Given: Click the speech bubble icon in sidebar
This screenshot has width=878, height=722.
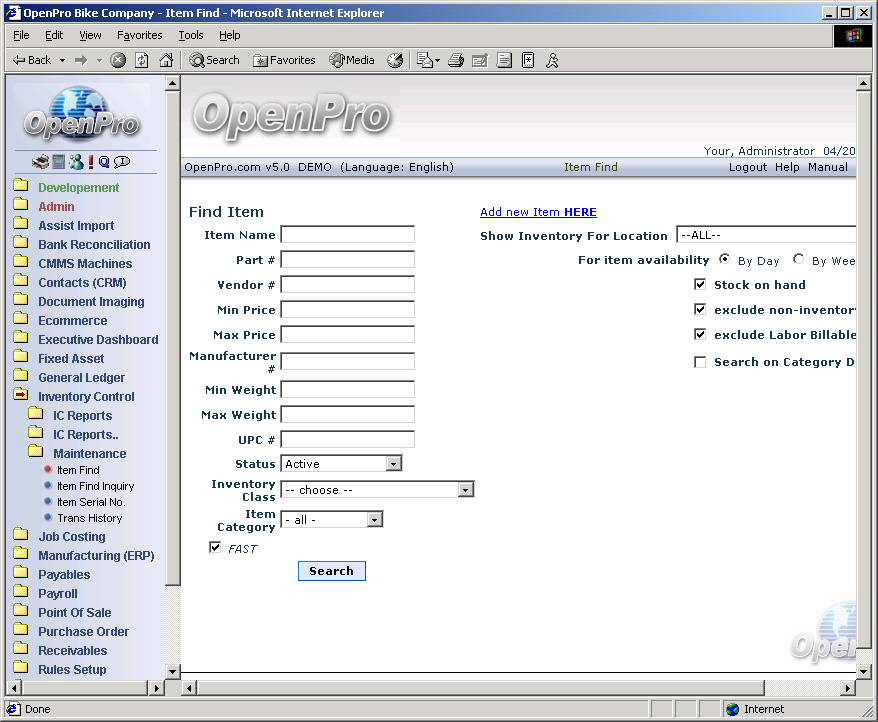Looking at the screenshot, I should tap(122, 162).
